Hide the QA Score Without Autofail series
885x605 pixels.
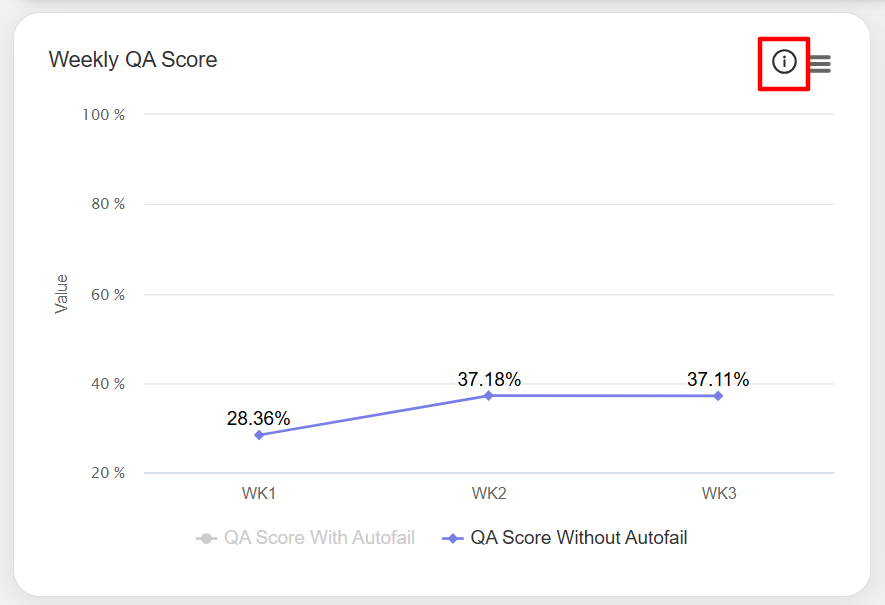coord(578,538)
